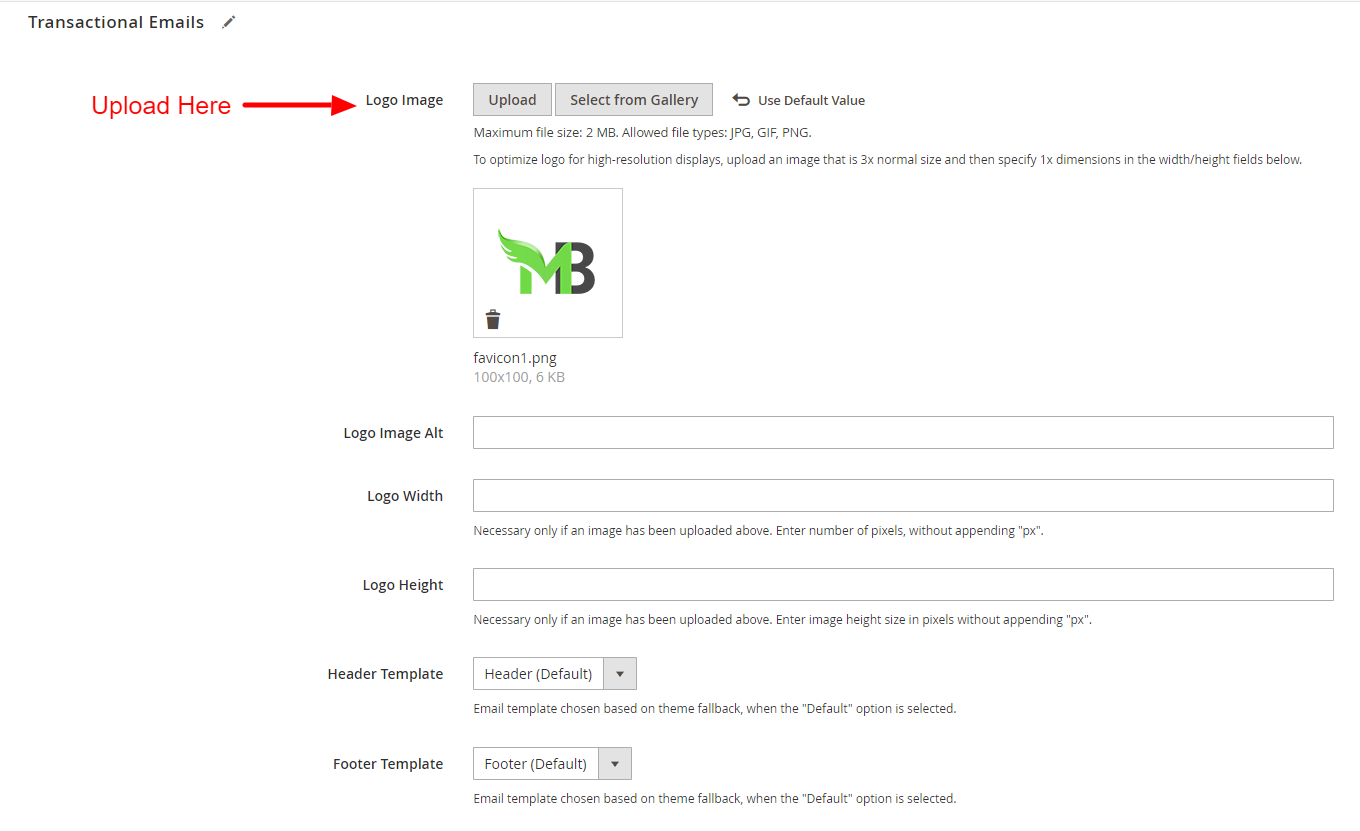Screen dimensions: 1360x831
Task: Click Use Default Value link
Action: (x=811, y=100)
